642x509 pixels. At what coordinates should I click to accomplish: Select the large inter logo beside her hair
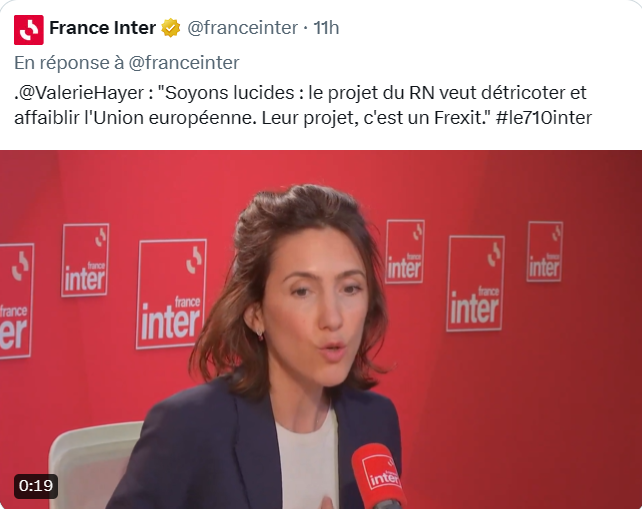click(x=171, y=294)
